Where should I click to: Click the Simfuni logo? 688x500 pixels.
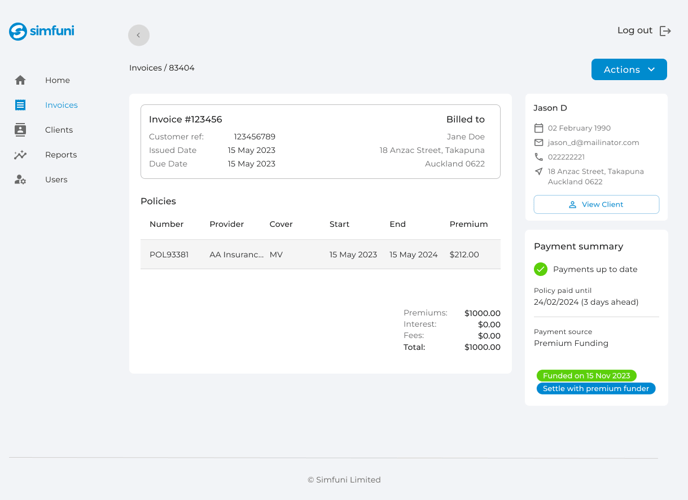point(41,32)
